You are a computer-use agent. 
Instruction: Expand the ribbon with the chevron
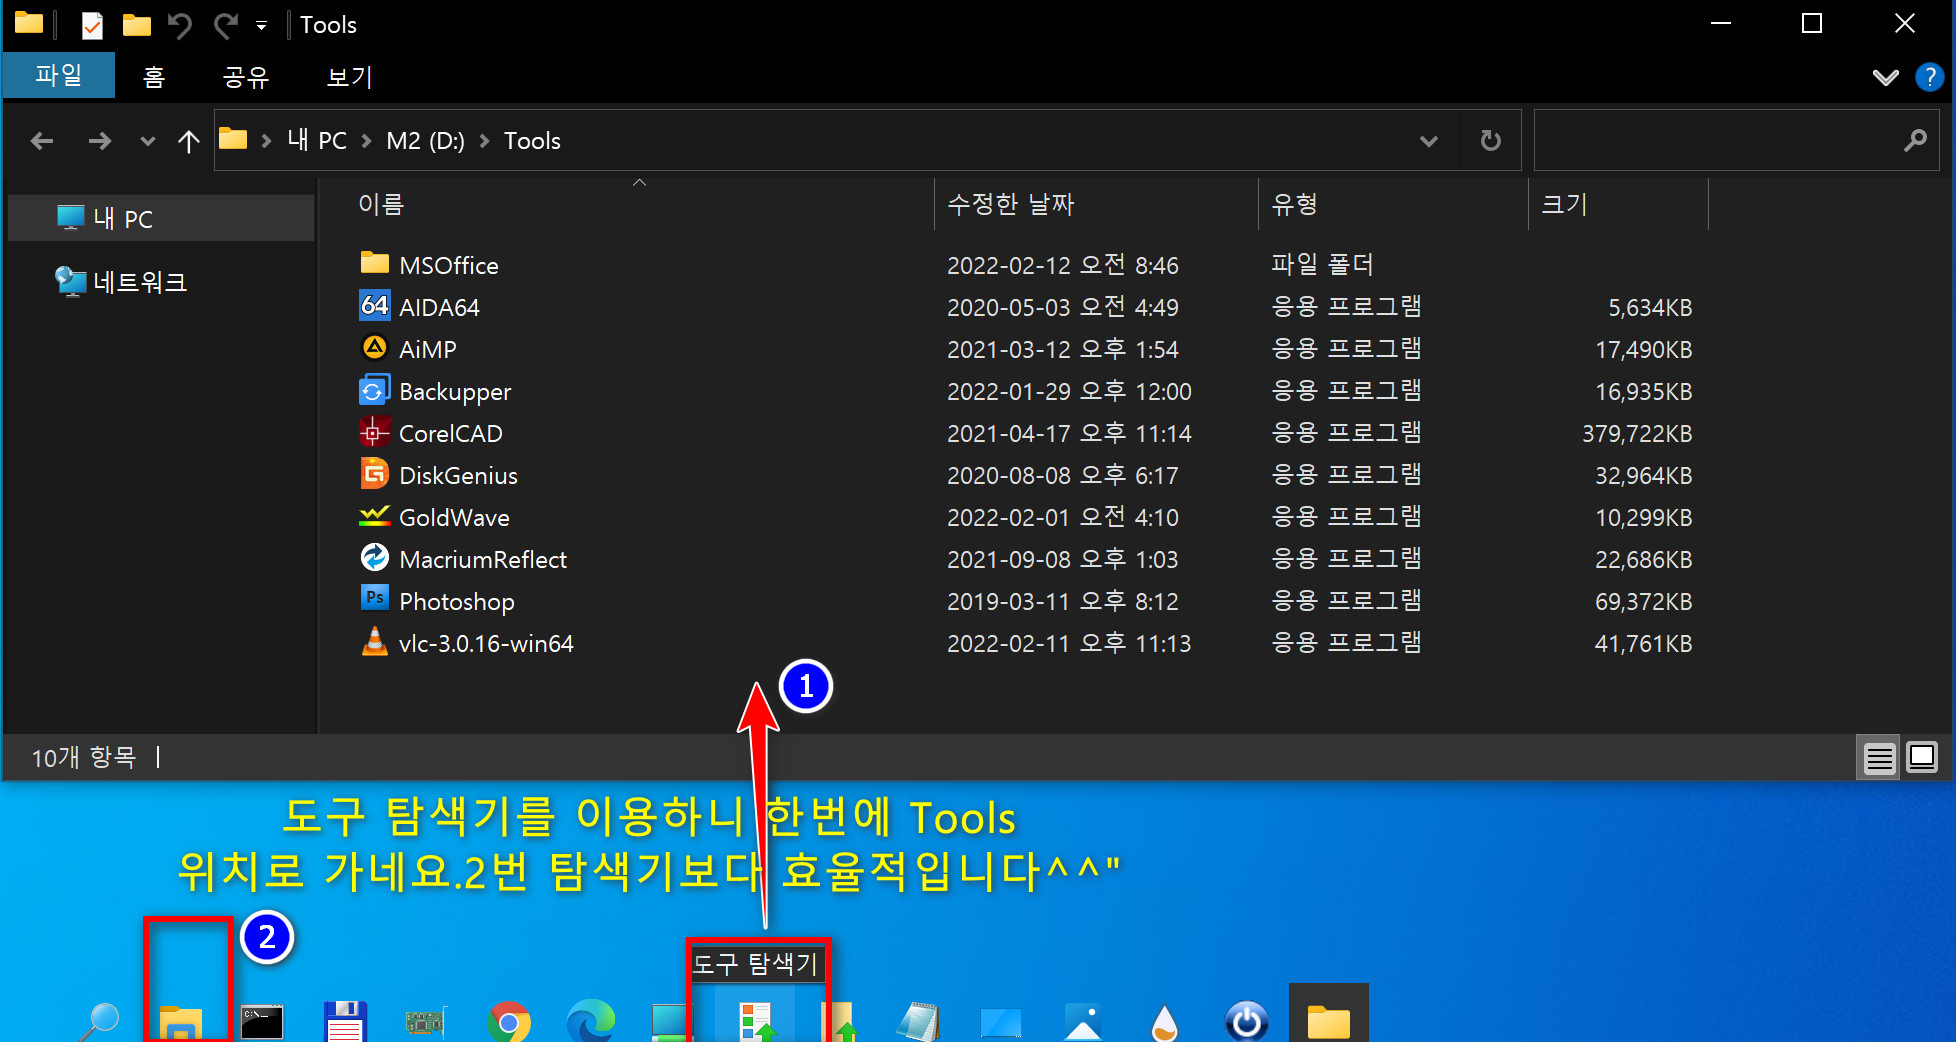[1885, 78]
